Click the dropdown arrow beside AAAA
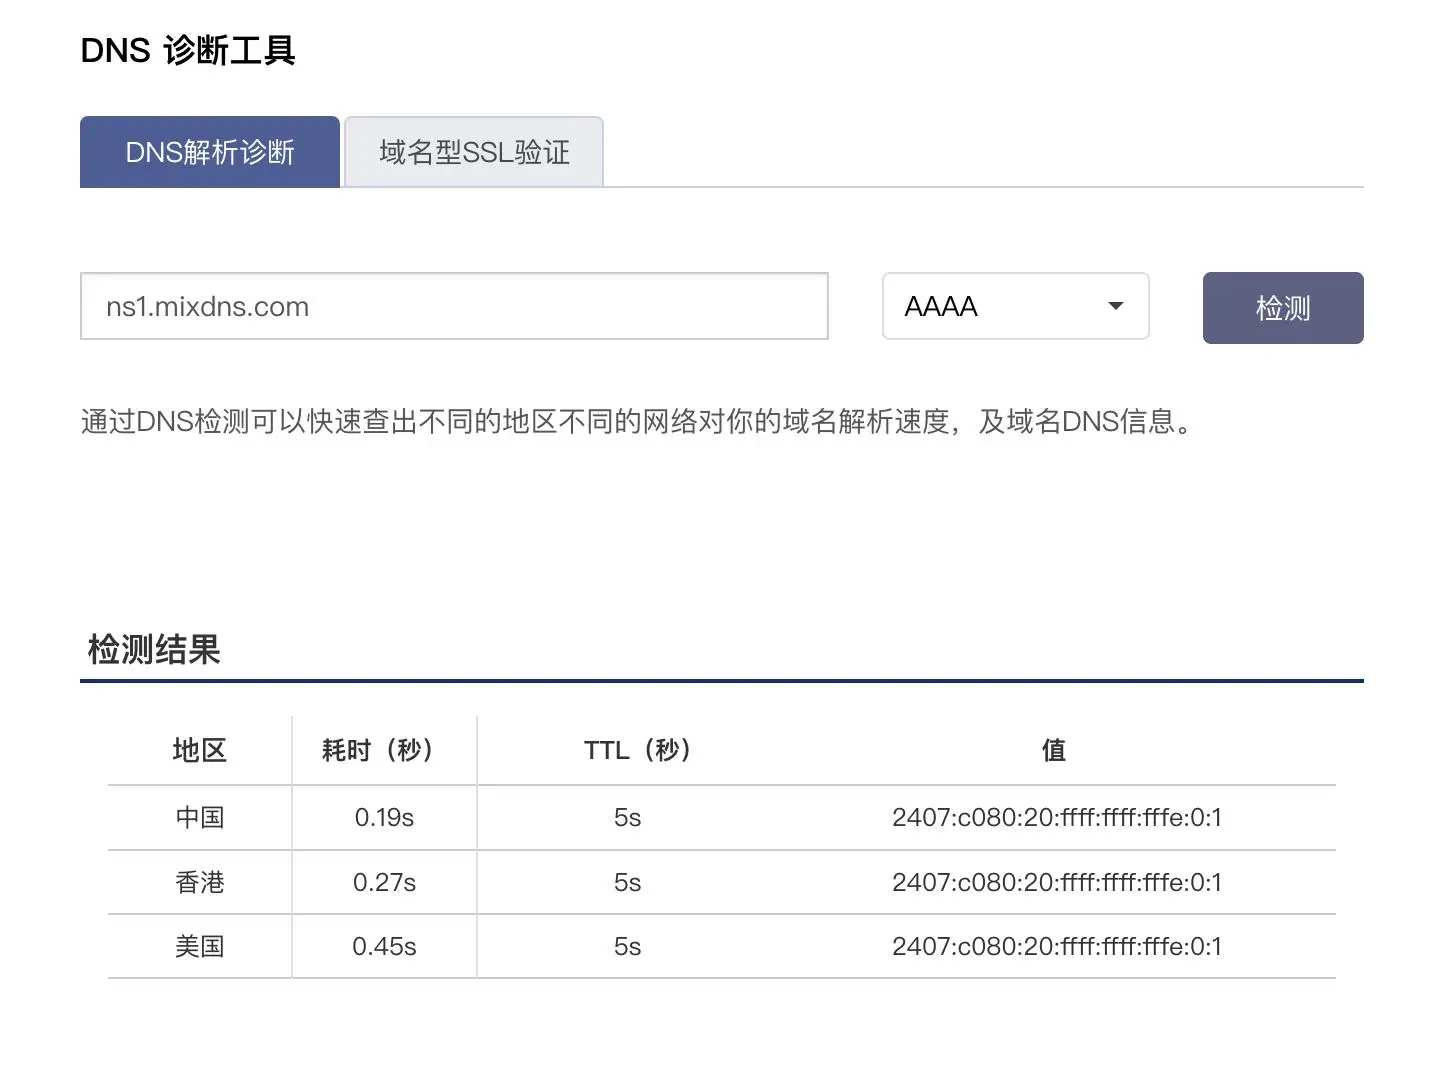The width and height of the screenshot is (1446, 1068). pos(1116,306)
